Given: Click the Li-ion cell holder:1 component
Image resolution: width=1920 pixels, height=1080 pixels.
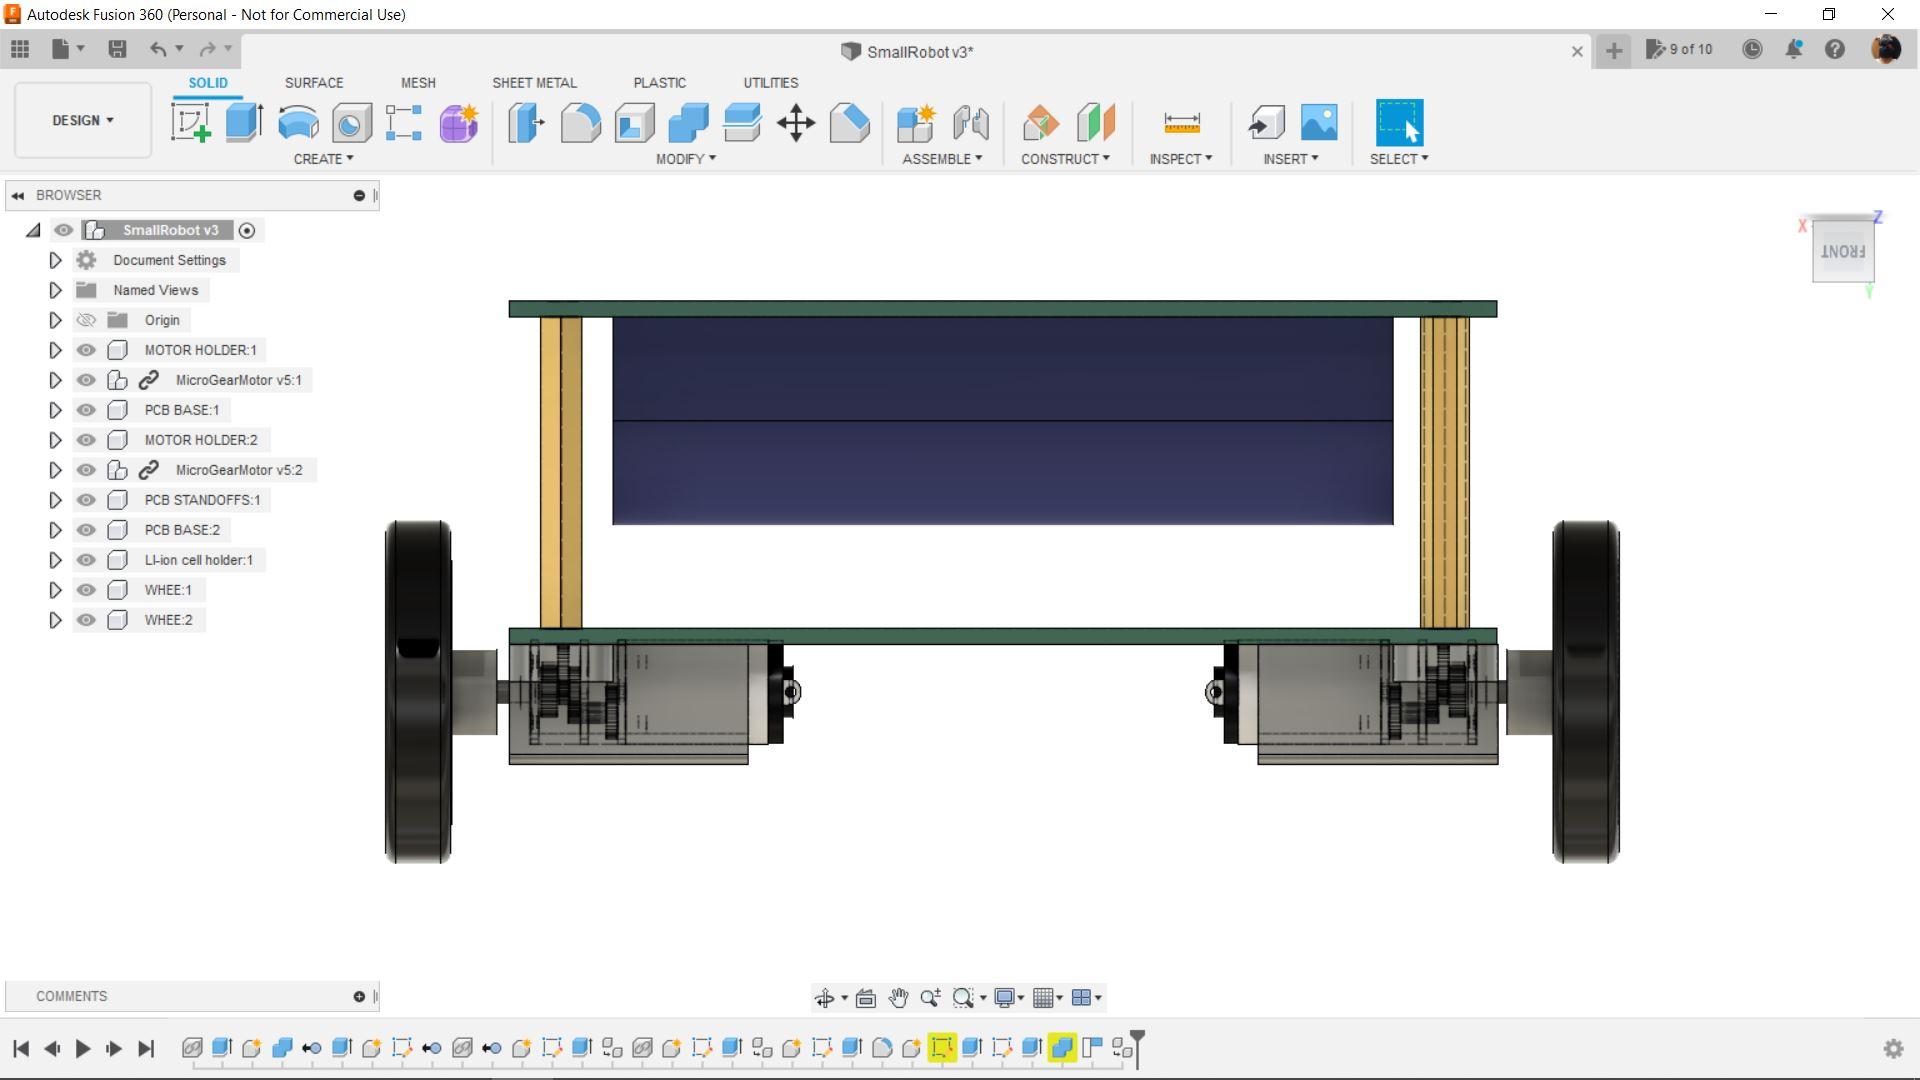Looking at the screenshot, I should click(x=198, y=560).
